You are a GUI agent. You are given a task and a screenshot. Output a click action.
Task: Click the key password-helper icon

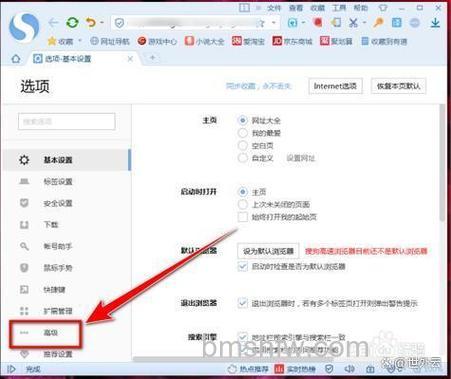(x=378, y=23)
